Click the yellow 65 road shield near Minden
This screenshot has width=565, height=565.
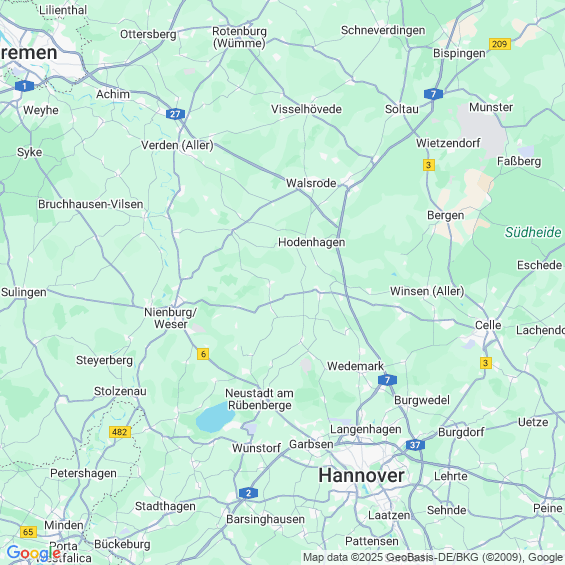[x=28, y=532]
